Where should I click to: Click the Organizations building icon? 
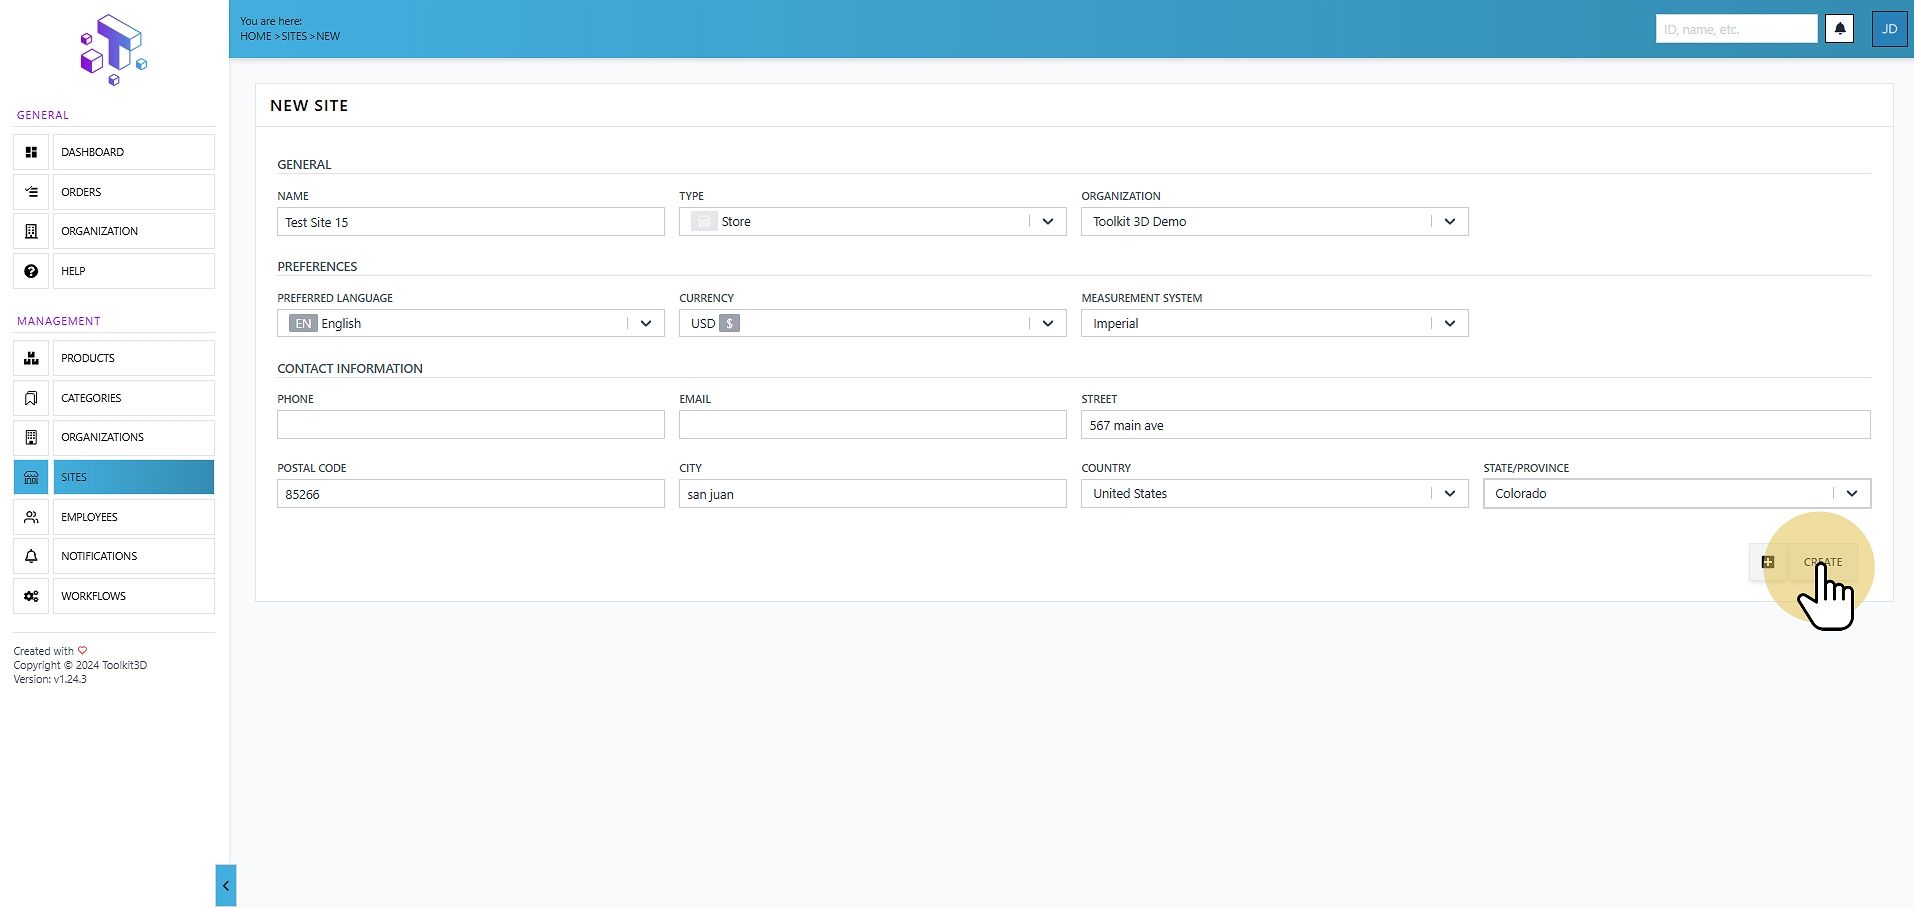[x=31, y=437]
